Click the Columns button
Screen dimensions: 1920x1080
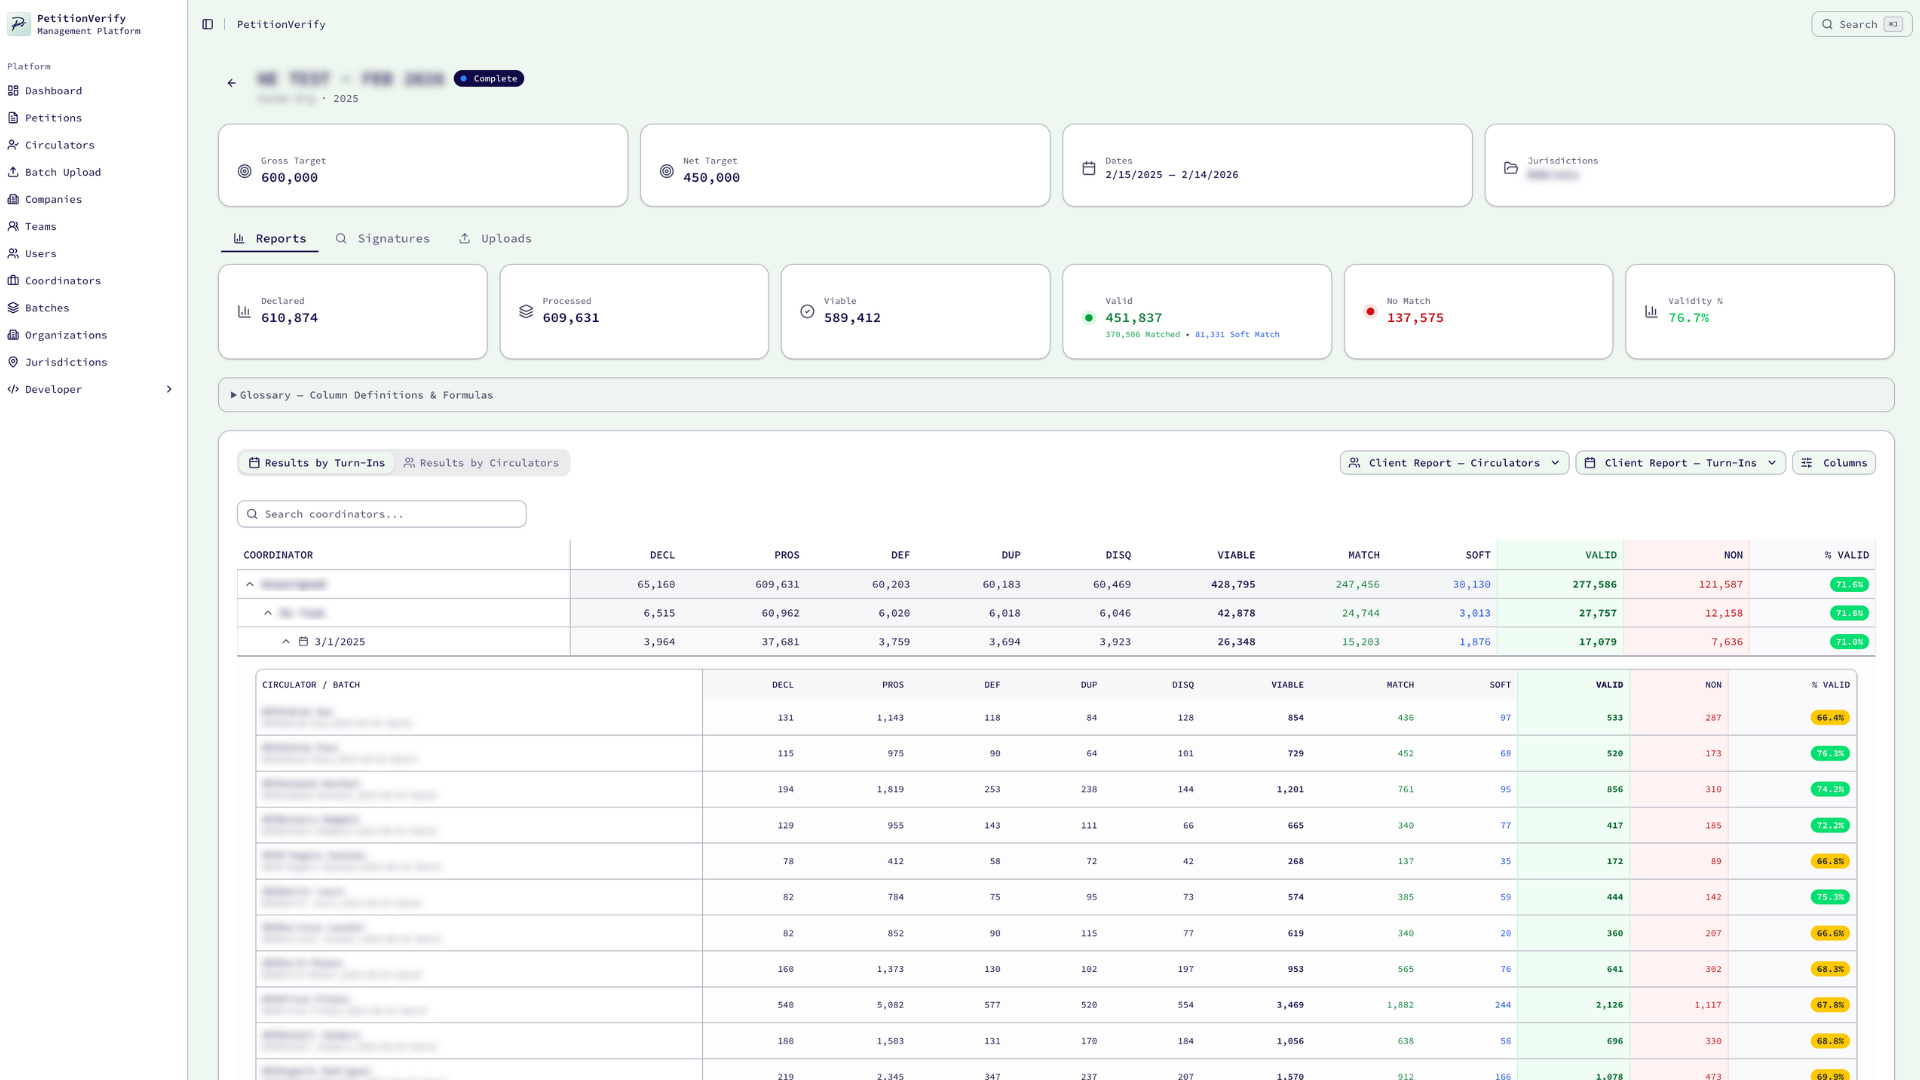tap(1833, 463)
